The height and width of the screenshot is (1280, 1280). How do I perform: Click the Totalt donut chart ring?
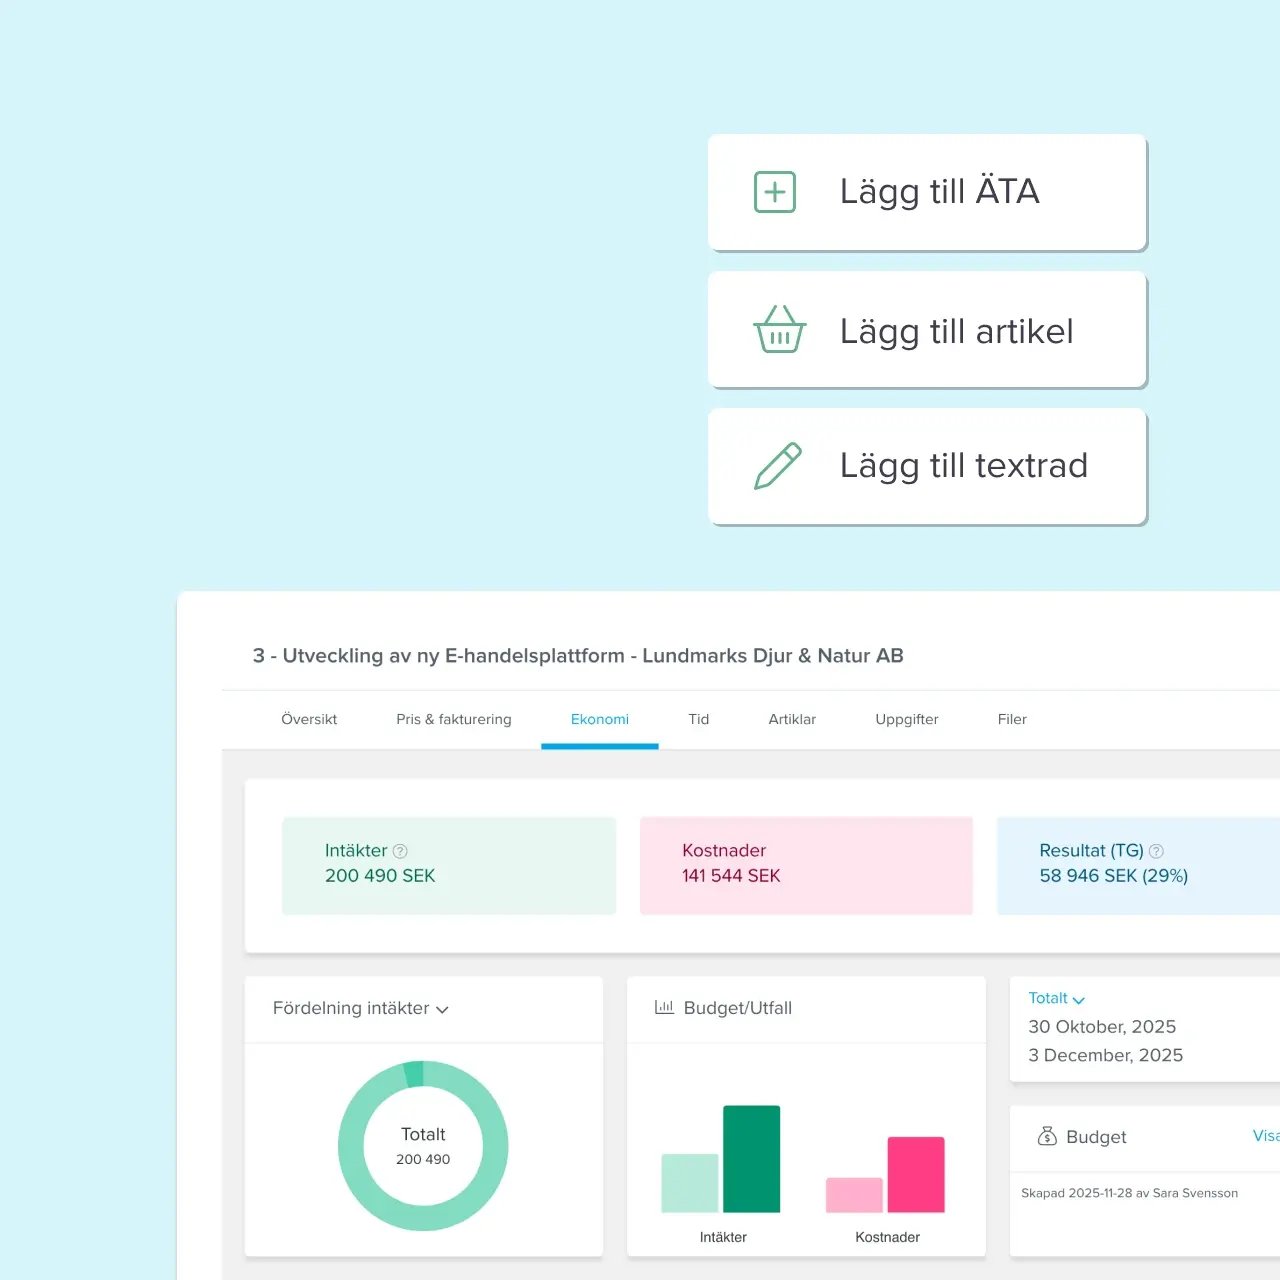coord(352,1146)
